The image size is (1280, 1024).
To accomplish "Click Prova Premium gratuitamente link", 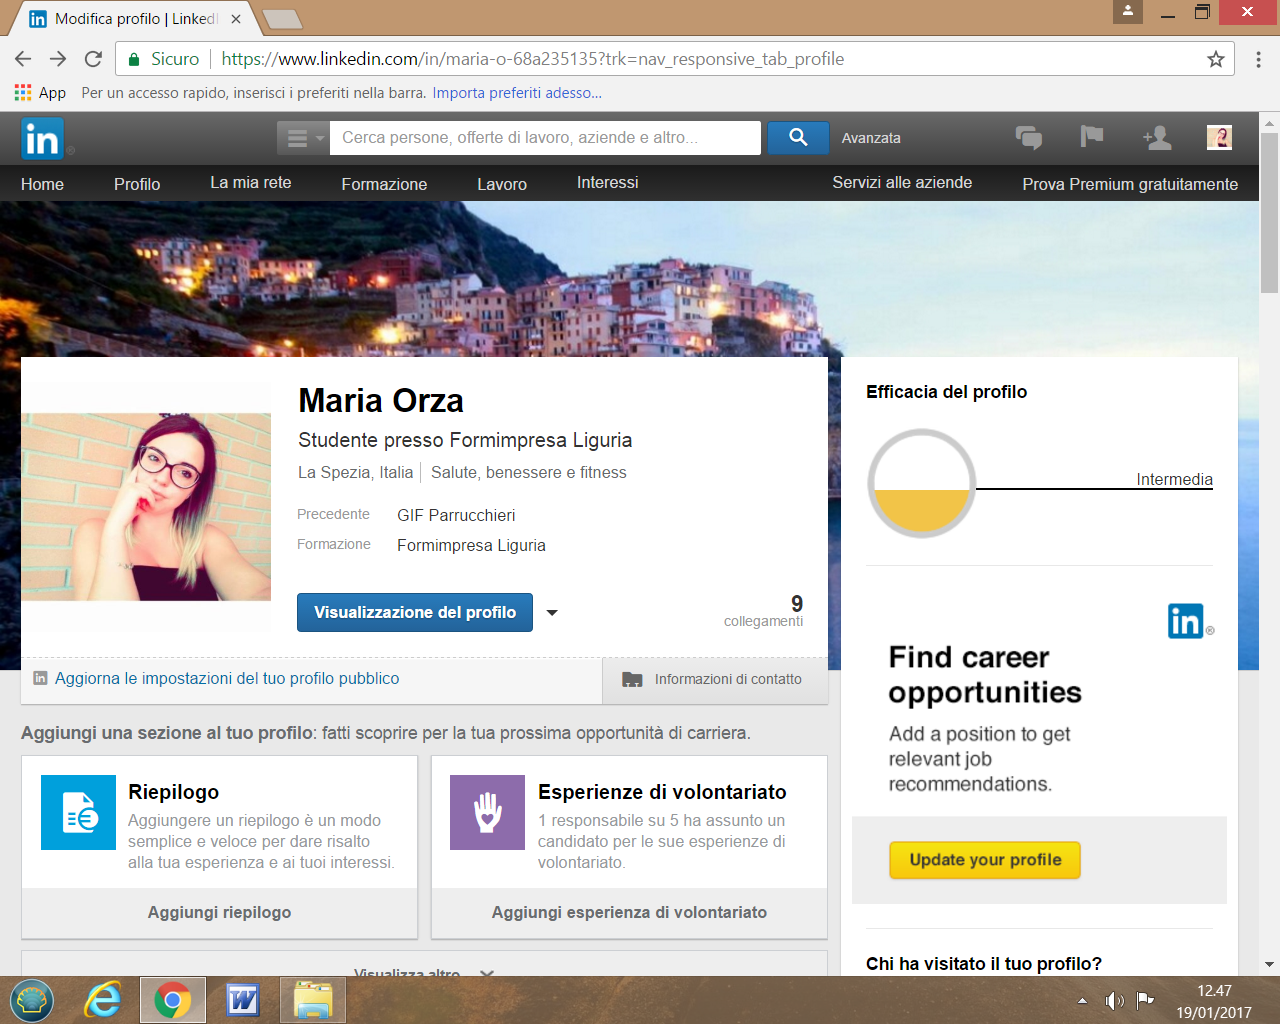I will click(x=1130, y=184).
